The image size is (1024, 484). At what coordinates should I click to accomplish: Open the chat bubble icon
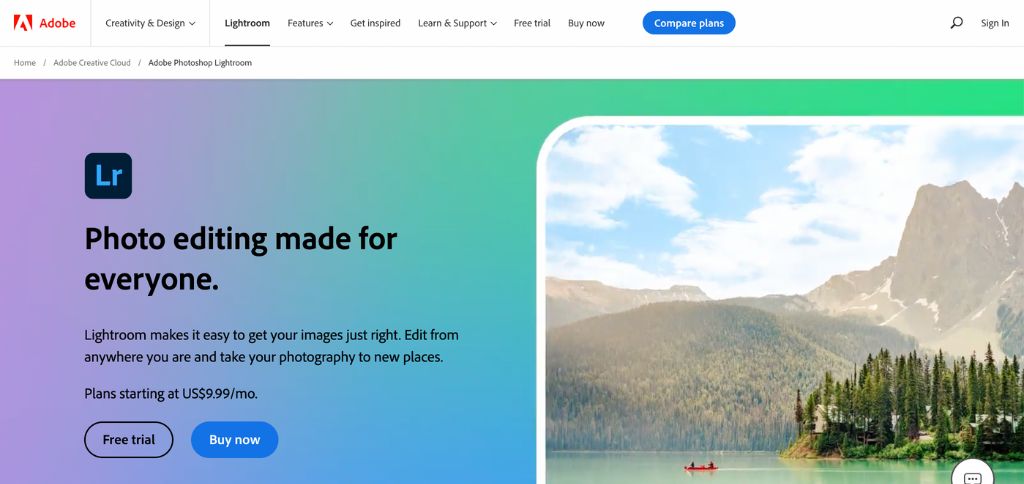pos(972,476)
